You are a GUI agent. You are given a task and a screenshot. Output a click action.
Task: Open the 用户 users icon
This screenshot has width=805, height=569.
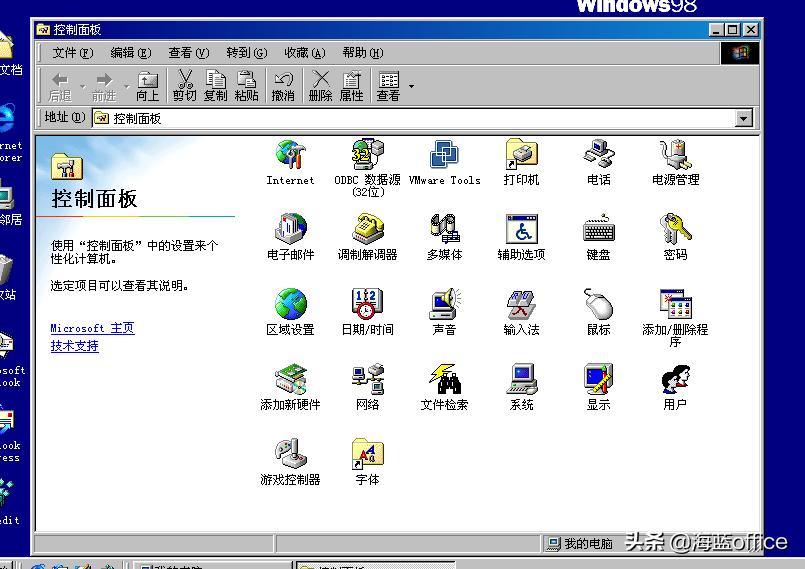click(x=676, y=387)
